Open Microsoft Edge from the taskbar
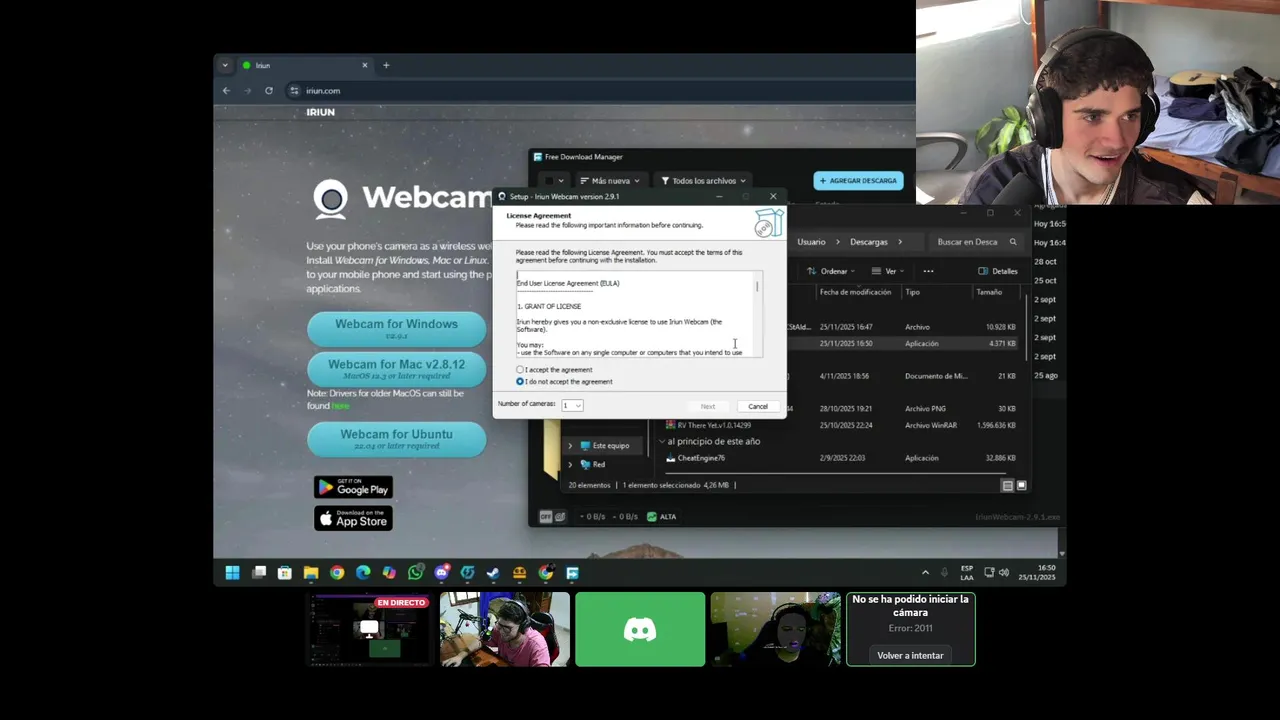 tap(363, 573)
